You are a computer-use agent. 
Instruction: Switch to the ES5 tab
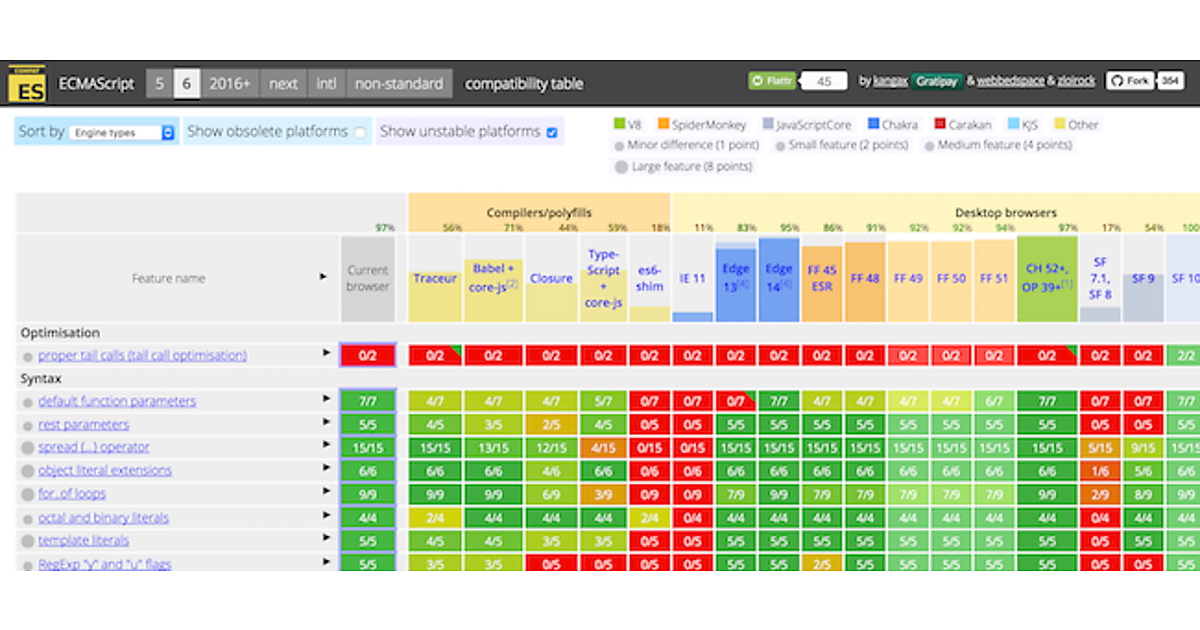159,84
